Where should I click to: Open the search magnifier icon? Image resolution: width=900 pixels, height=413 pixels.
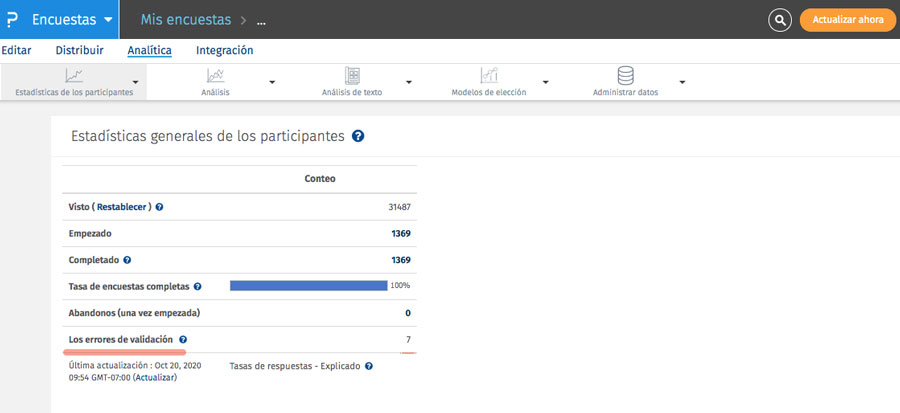pyautogui.click(x=780, y=19)
